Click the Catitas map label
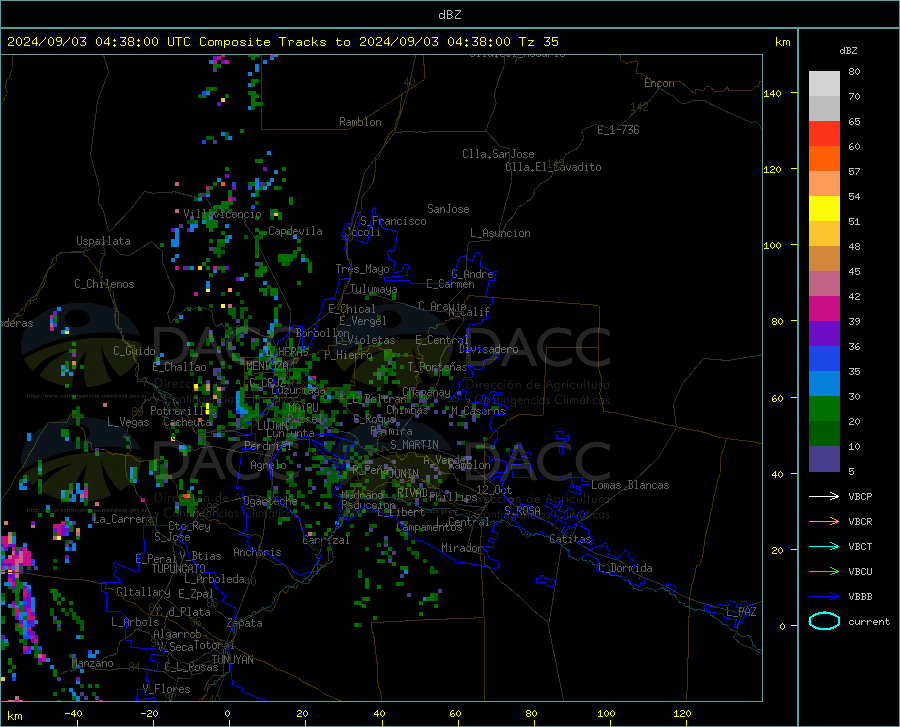Image resolution: width=900 pixels, height=727 pixels. (570, 539)
